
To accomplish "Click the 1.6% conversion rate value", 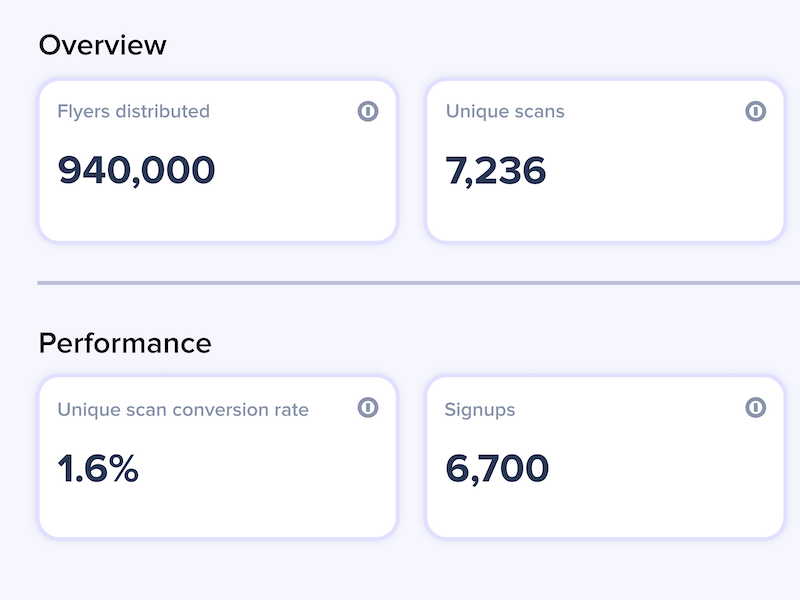I will [x=98, y=468].
